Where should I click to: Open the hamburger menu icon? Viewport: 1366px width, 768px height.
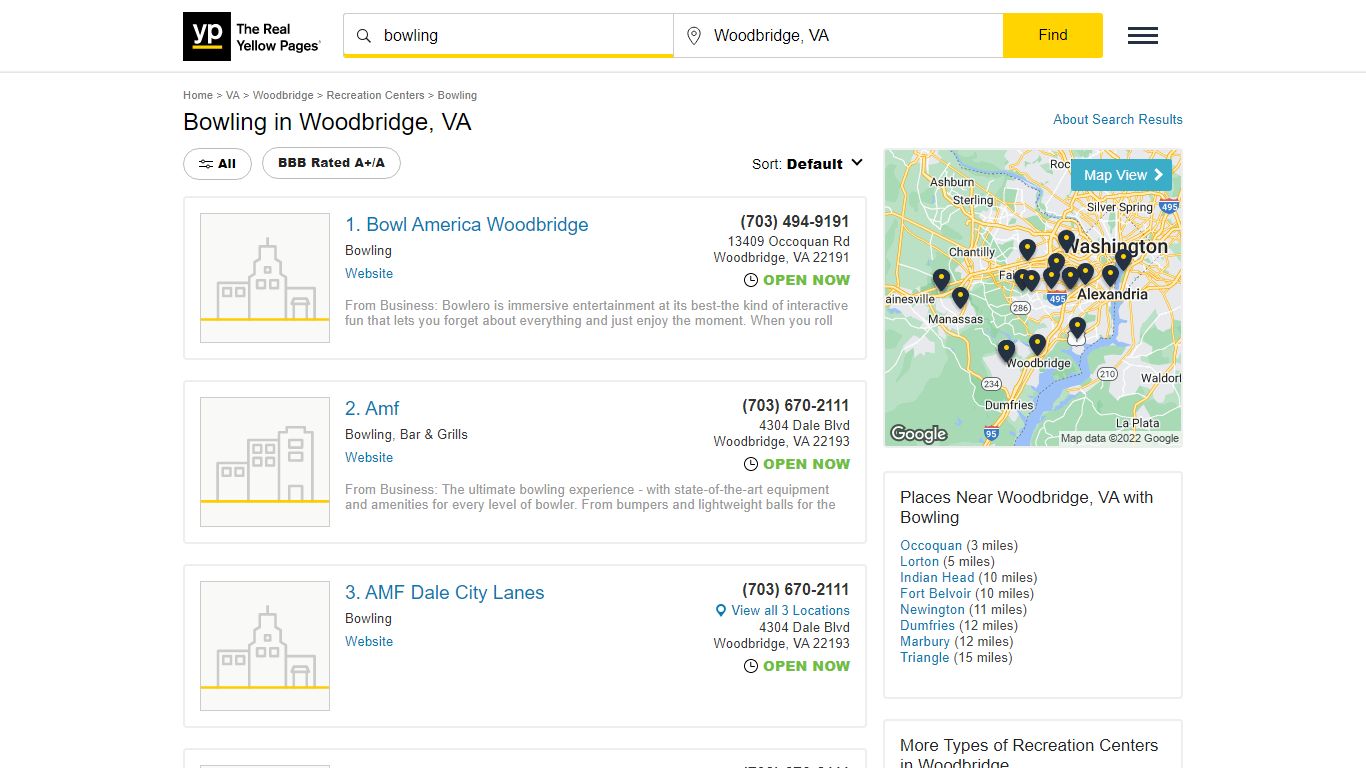point(1142,36)
